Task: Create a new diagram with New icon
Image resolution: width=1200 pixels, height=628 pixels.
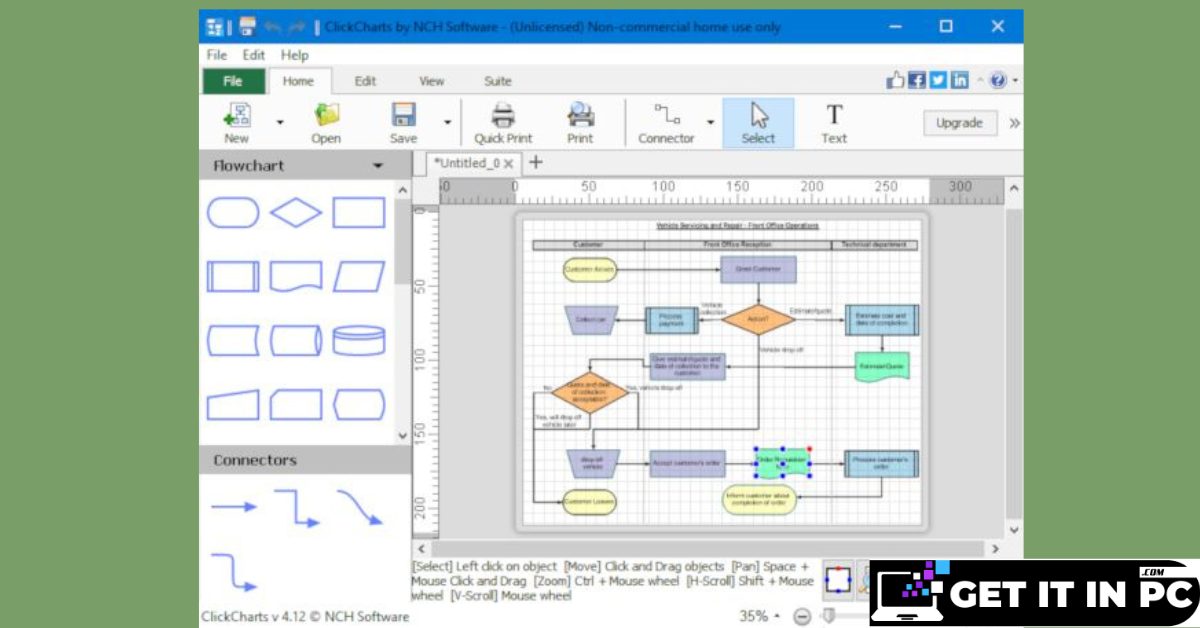Action: coord(237,123)
